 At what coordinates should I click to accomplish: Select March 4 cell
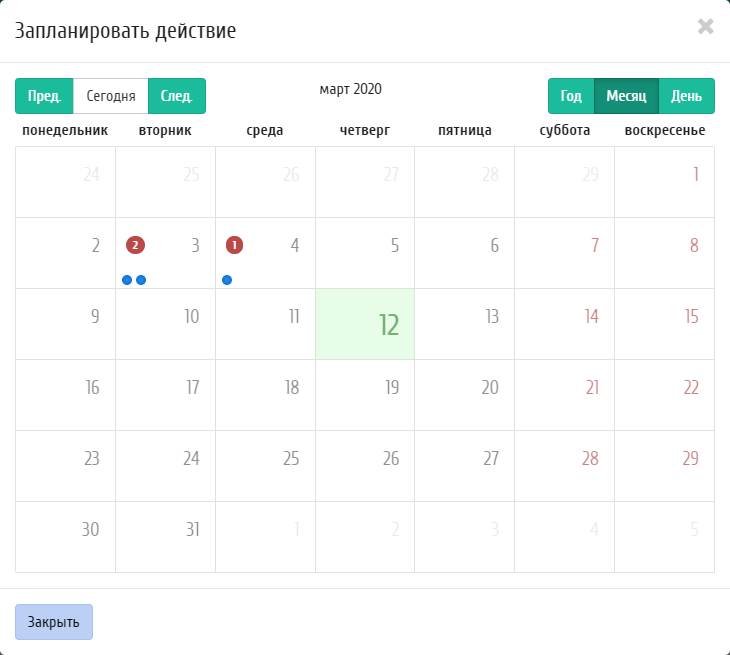(265, 253)
